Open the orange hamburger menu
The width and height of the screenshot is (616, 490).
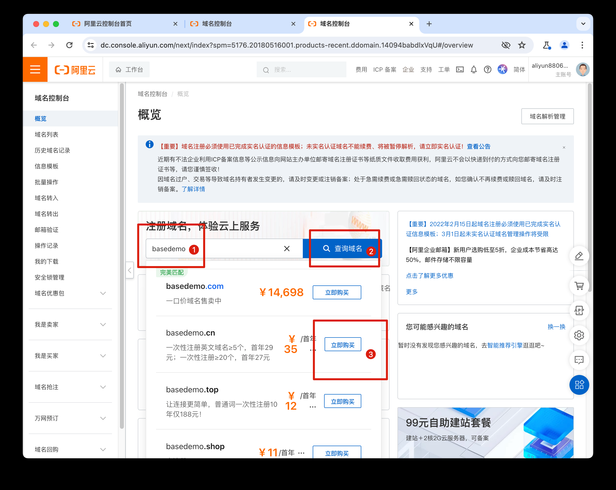(x=35, y=70)
